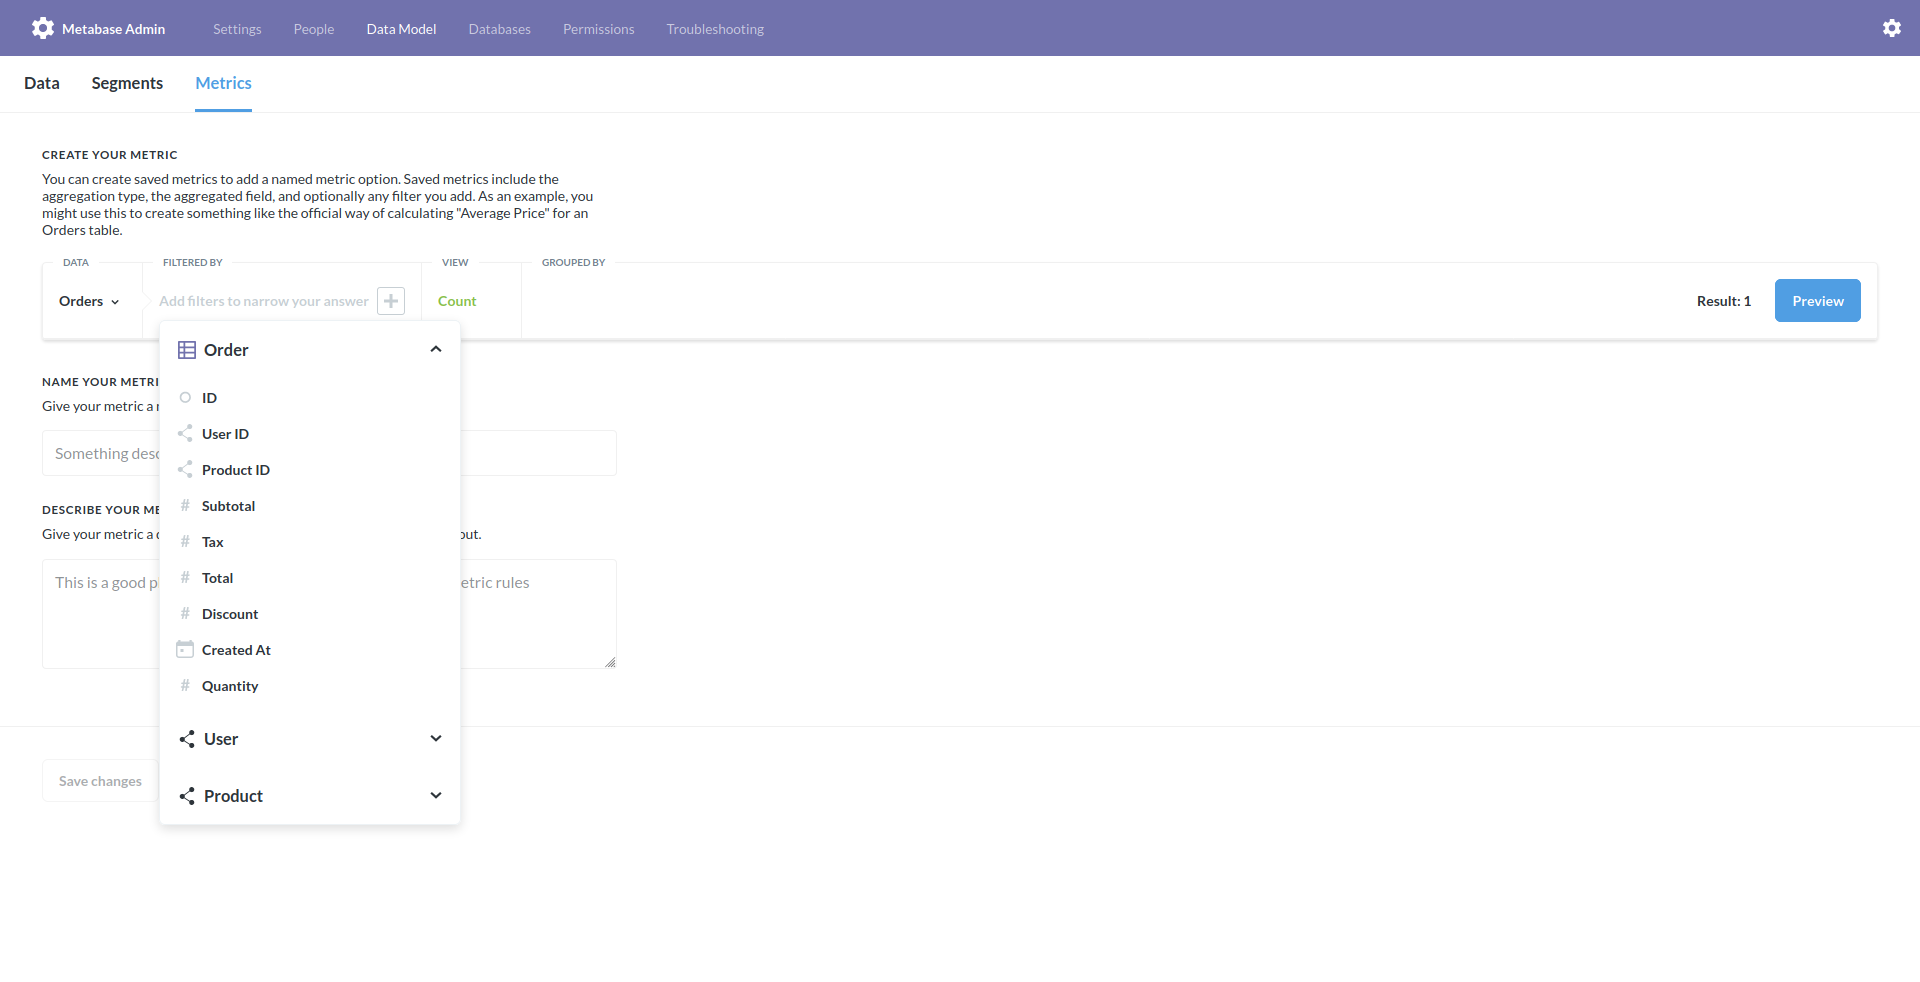The height and width of the screenshot is (982, 1920).
Task: Click the Add filters placeholder text
Action: click(x=264, y=301)
